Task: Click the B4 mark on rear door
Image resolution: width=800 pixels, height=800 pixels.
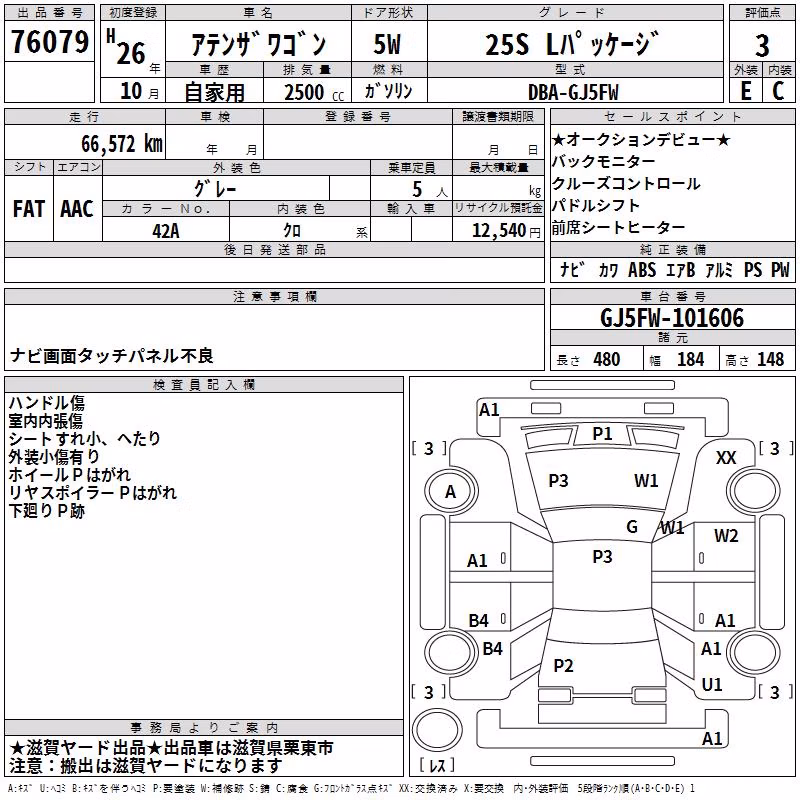Action: click(478, 620)
